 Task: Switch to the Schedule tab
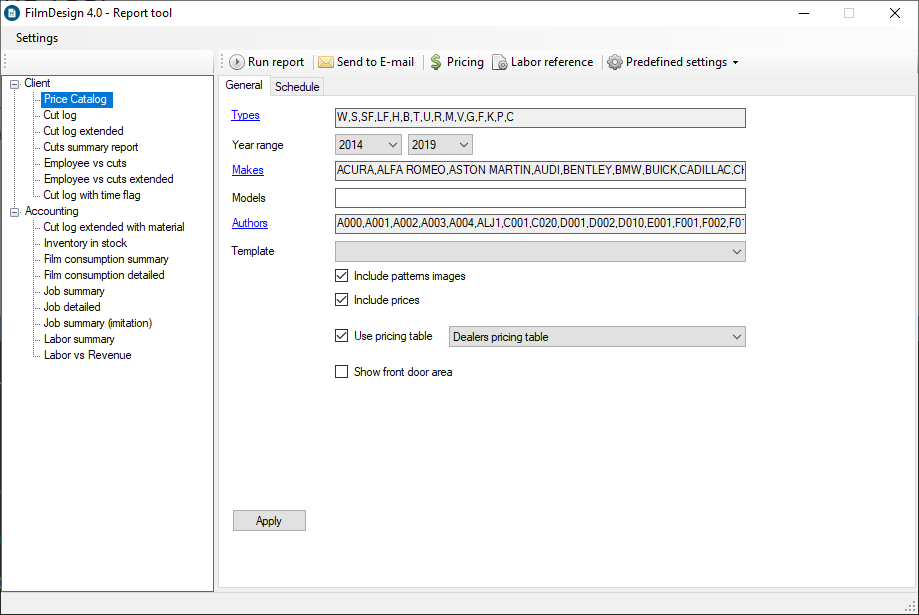(x=297, y=87)
